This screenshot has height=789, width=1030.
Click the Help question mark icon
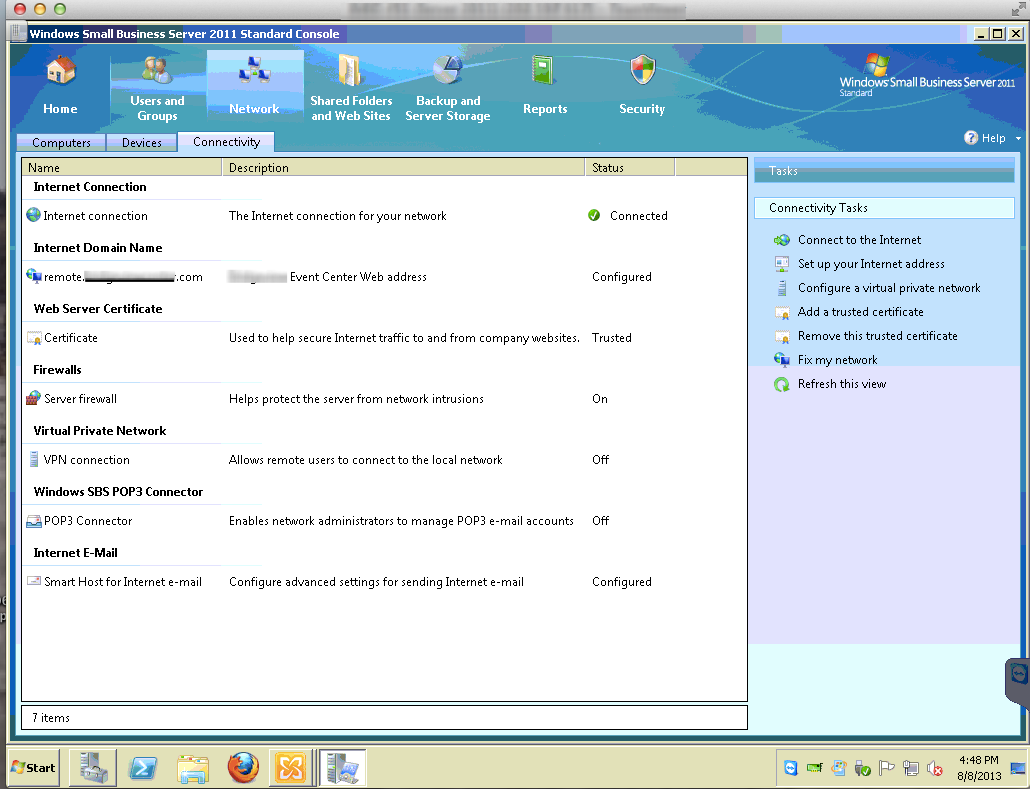[x=971, y=137]
